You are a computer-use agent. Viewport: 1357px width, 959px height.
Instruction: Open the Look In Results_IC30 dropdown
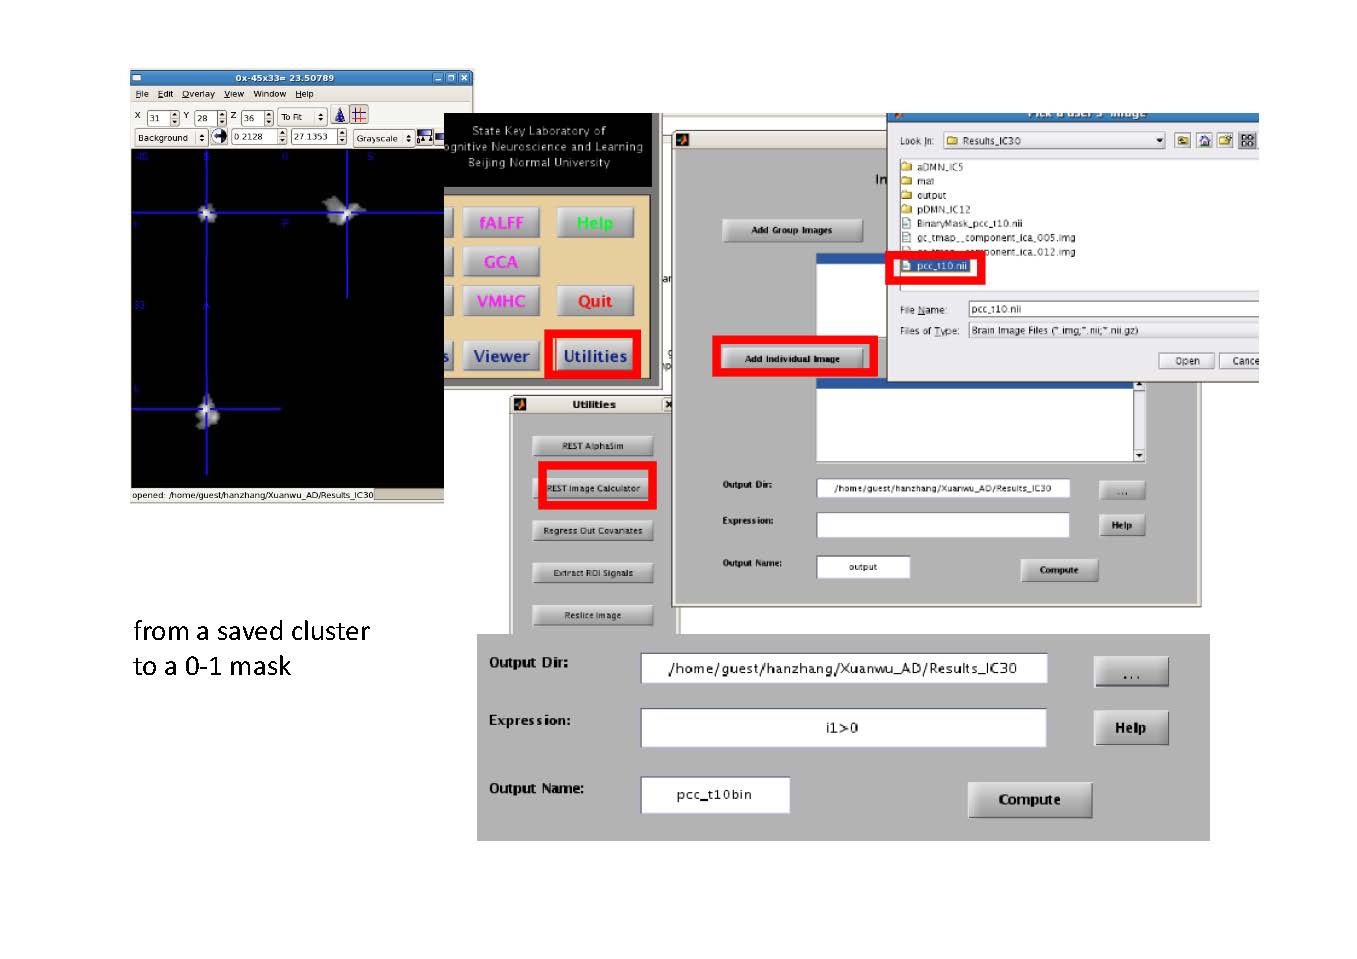coord(1054,141)
